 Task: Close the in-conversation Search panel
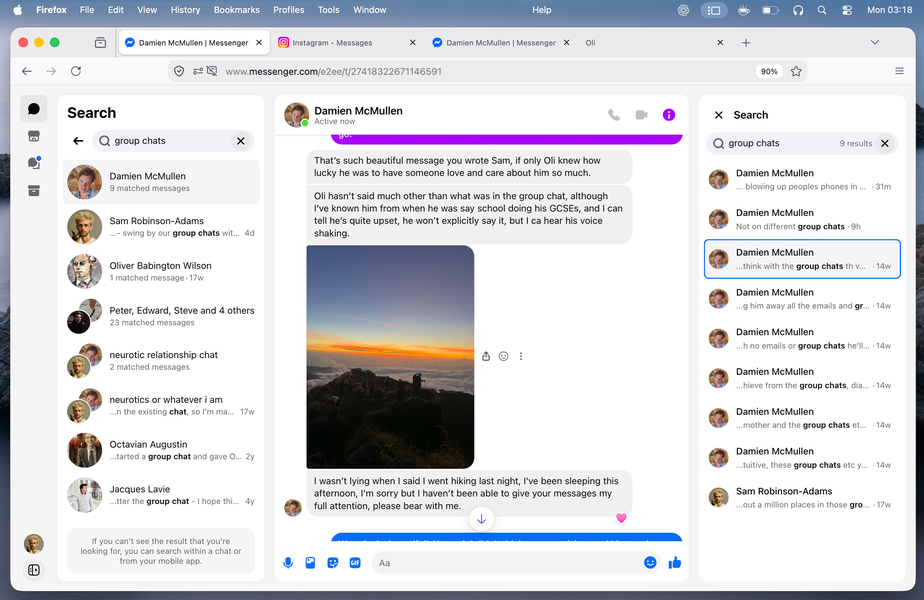(718, 115)
